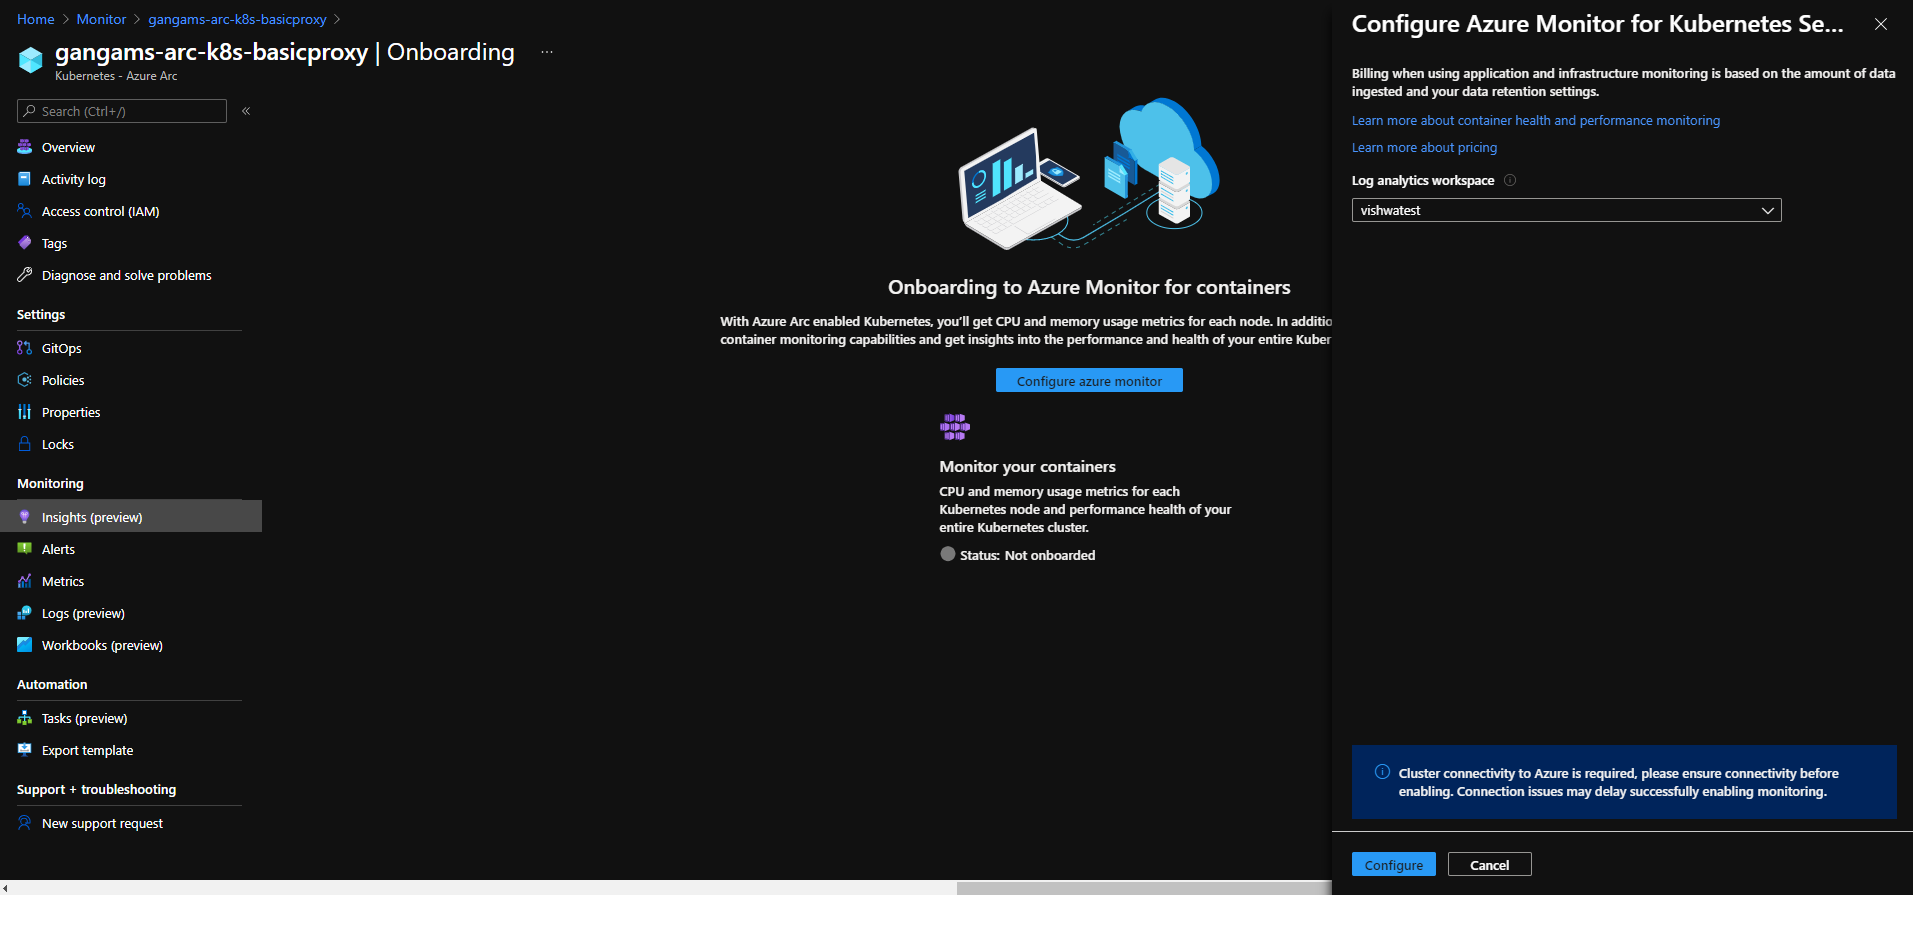Open the Learn more about pricing link
Viewport: 1913px width, 927px height.
1424,147
